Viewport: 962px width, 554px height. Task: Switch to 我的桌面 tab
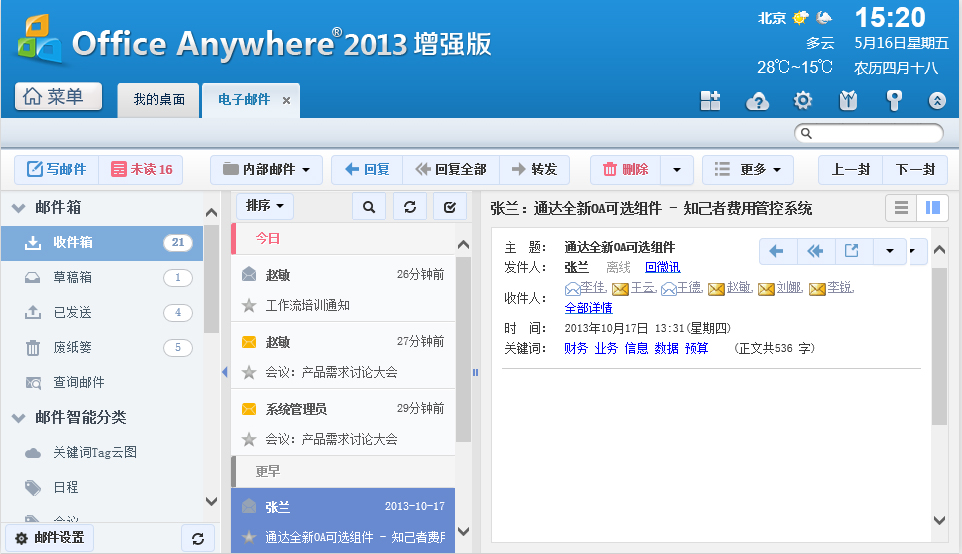[x=159, y=100]
